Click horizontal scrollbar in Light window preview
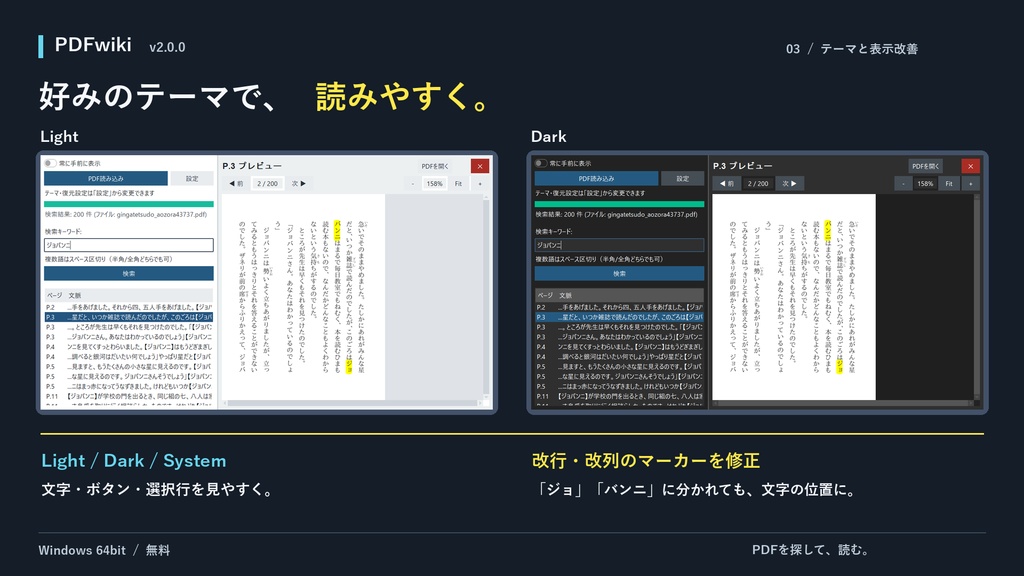The image size is (1024, 576). pyautogui.click(x=353, y=404)
